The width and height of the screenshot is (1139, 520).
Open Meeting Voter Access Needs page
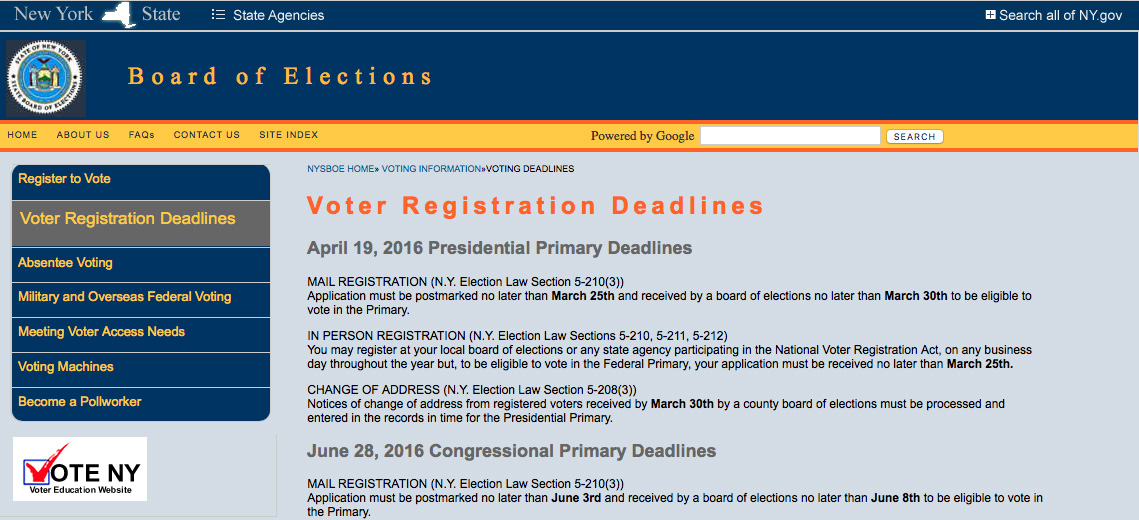[102, 332]
